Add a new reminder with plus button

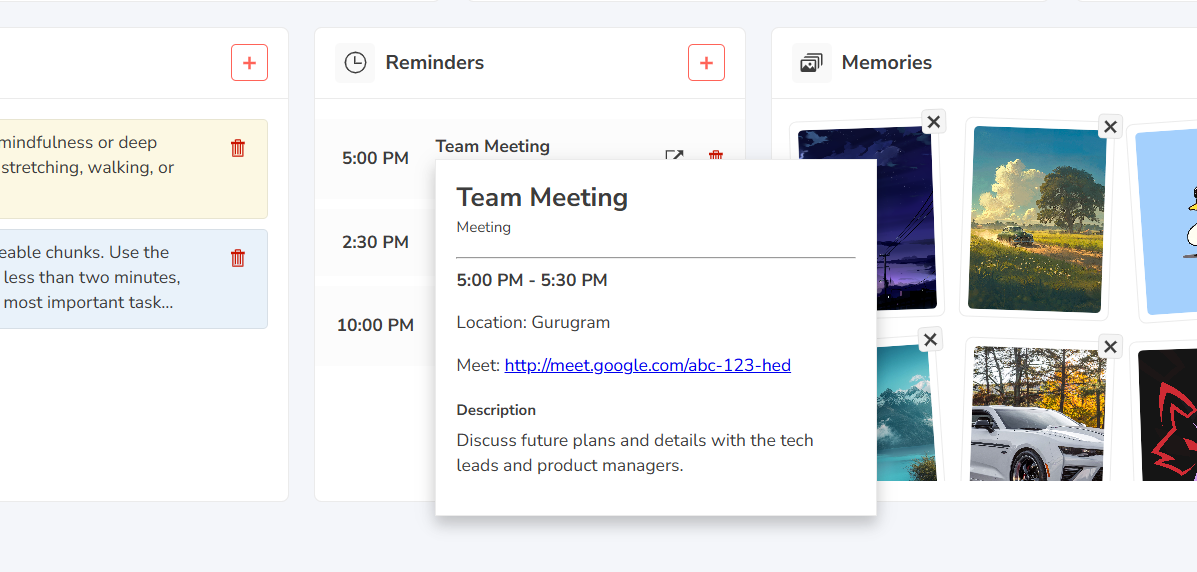(x=706, y=63)
